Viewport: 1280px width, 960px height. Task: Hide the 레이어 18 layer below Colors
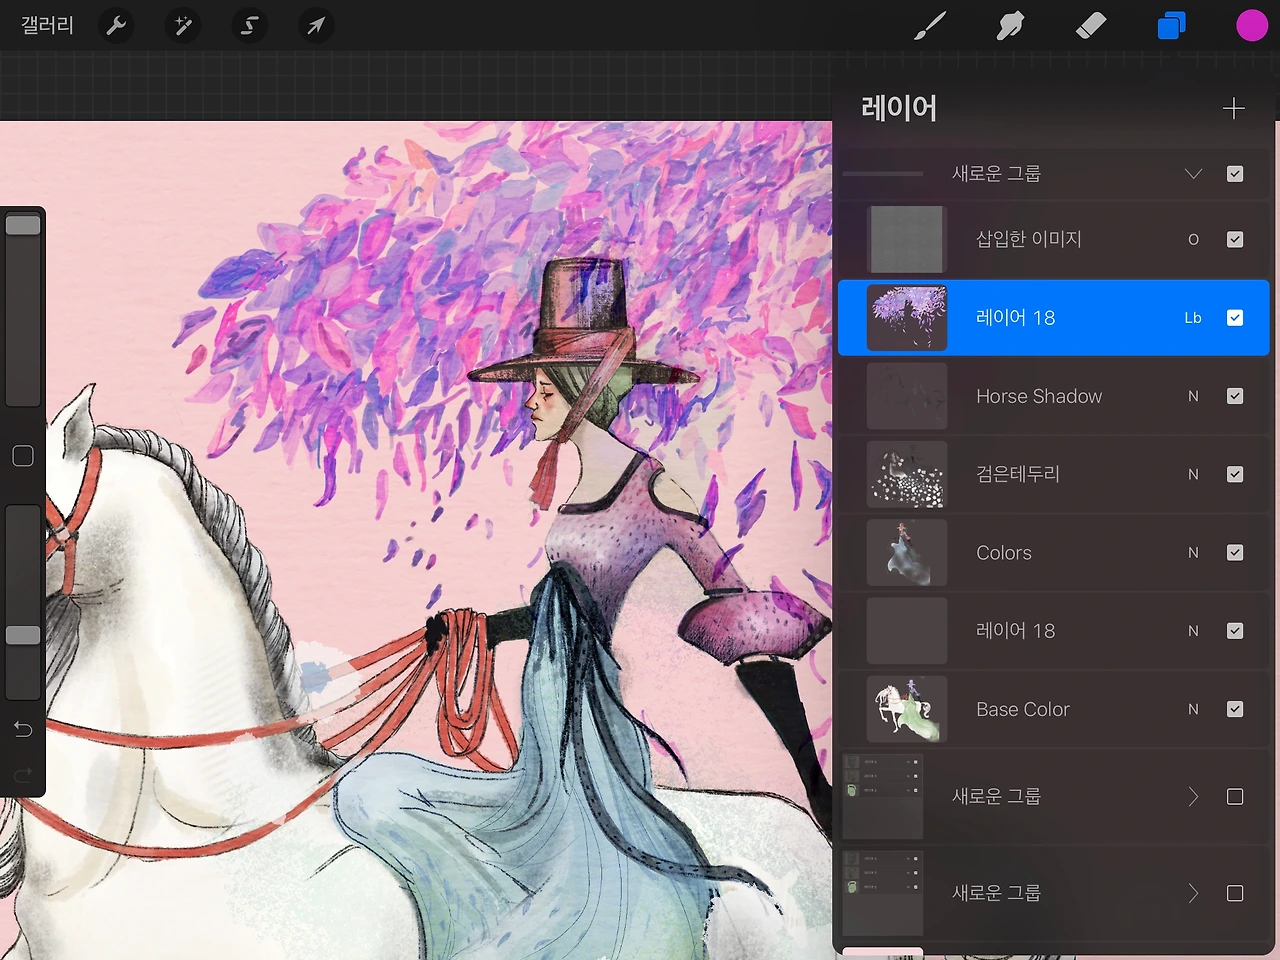pos(1235,631)
